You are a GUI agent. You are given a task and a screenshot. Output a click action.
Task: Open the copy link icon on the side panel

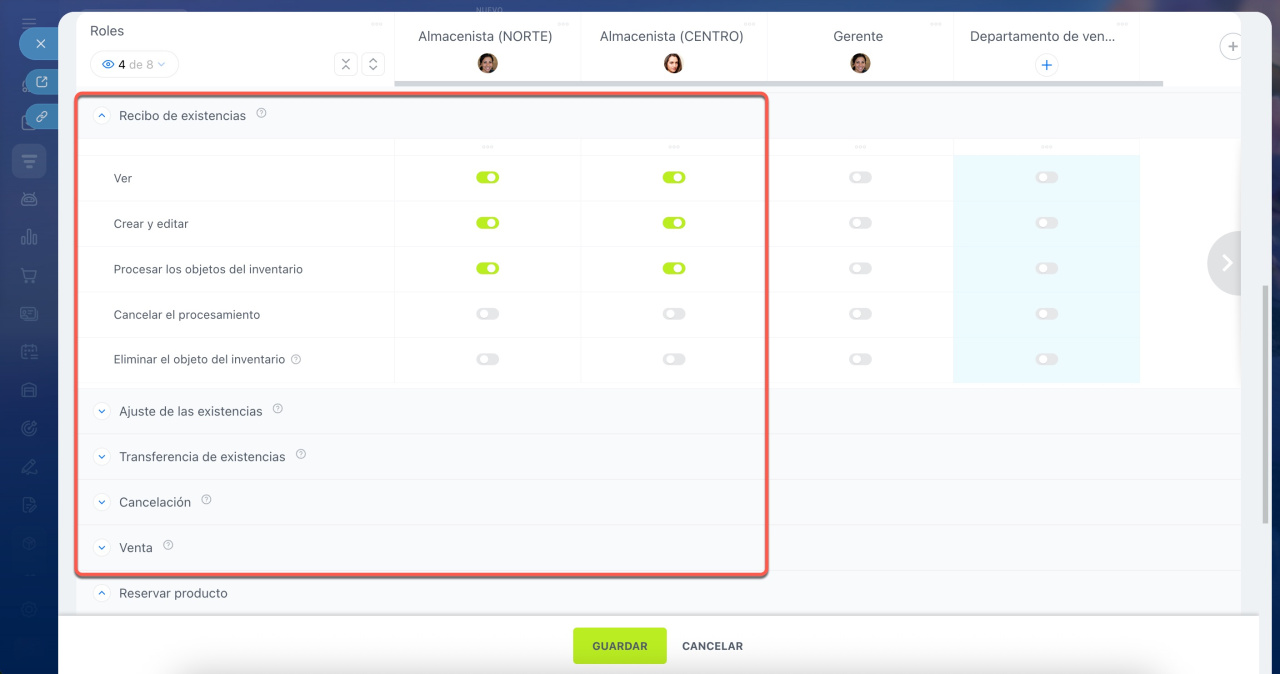[41, 116]
